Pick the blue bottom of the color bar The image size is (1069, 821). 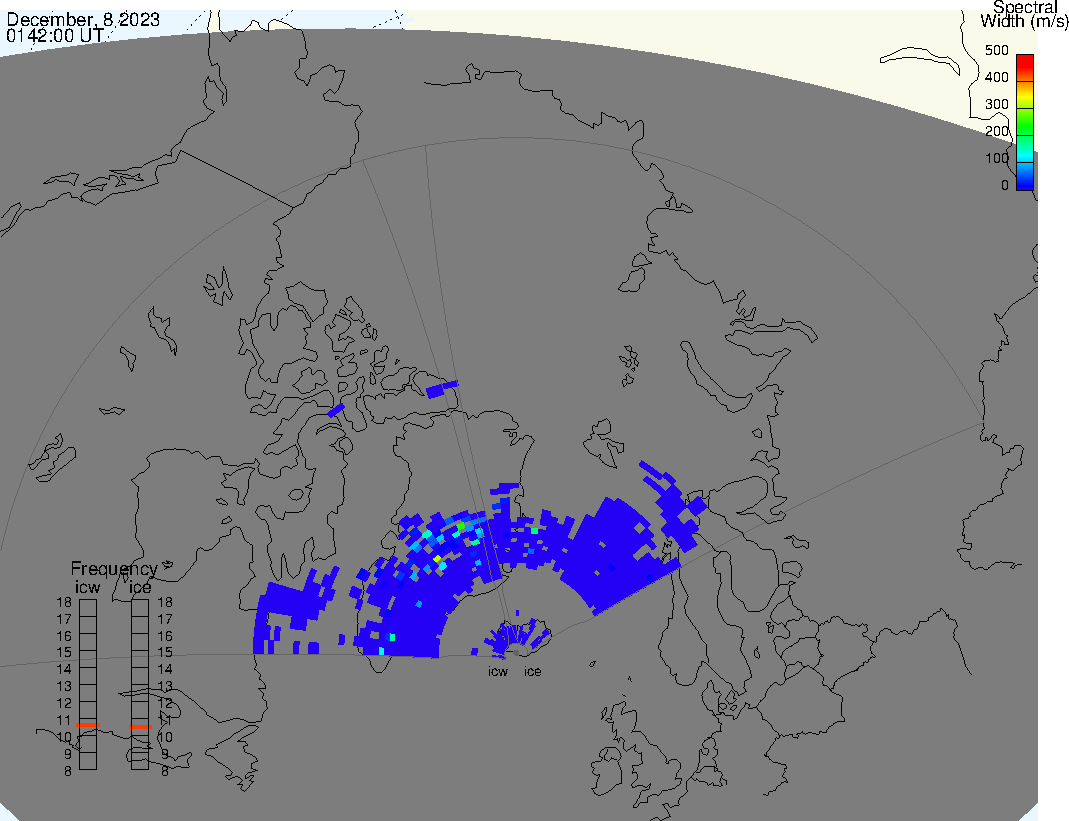tap(1024, 180)
